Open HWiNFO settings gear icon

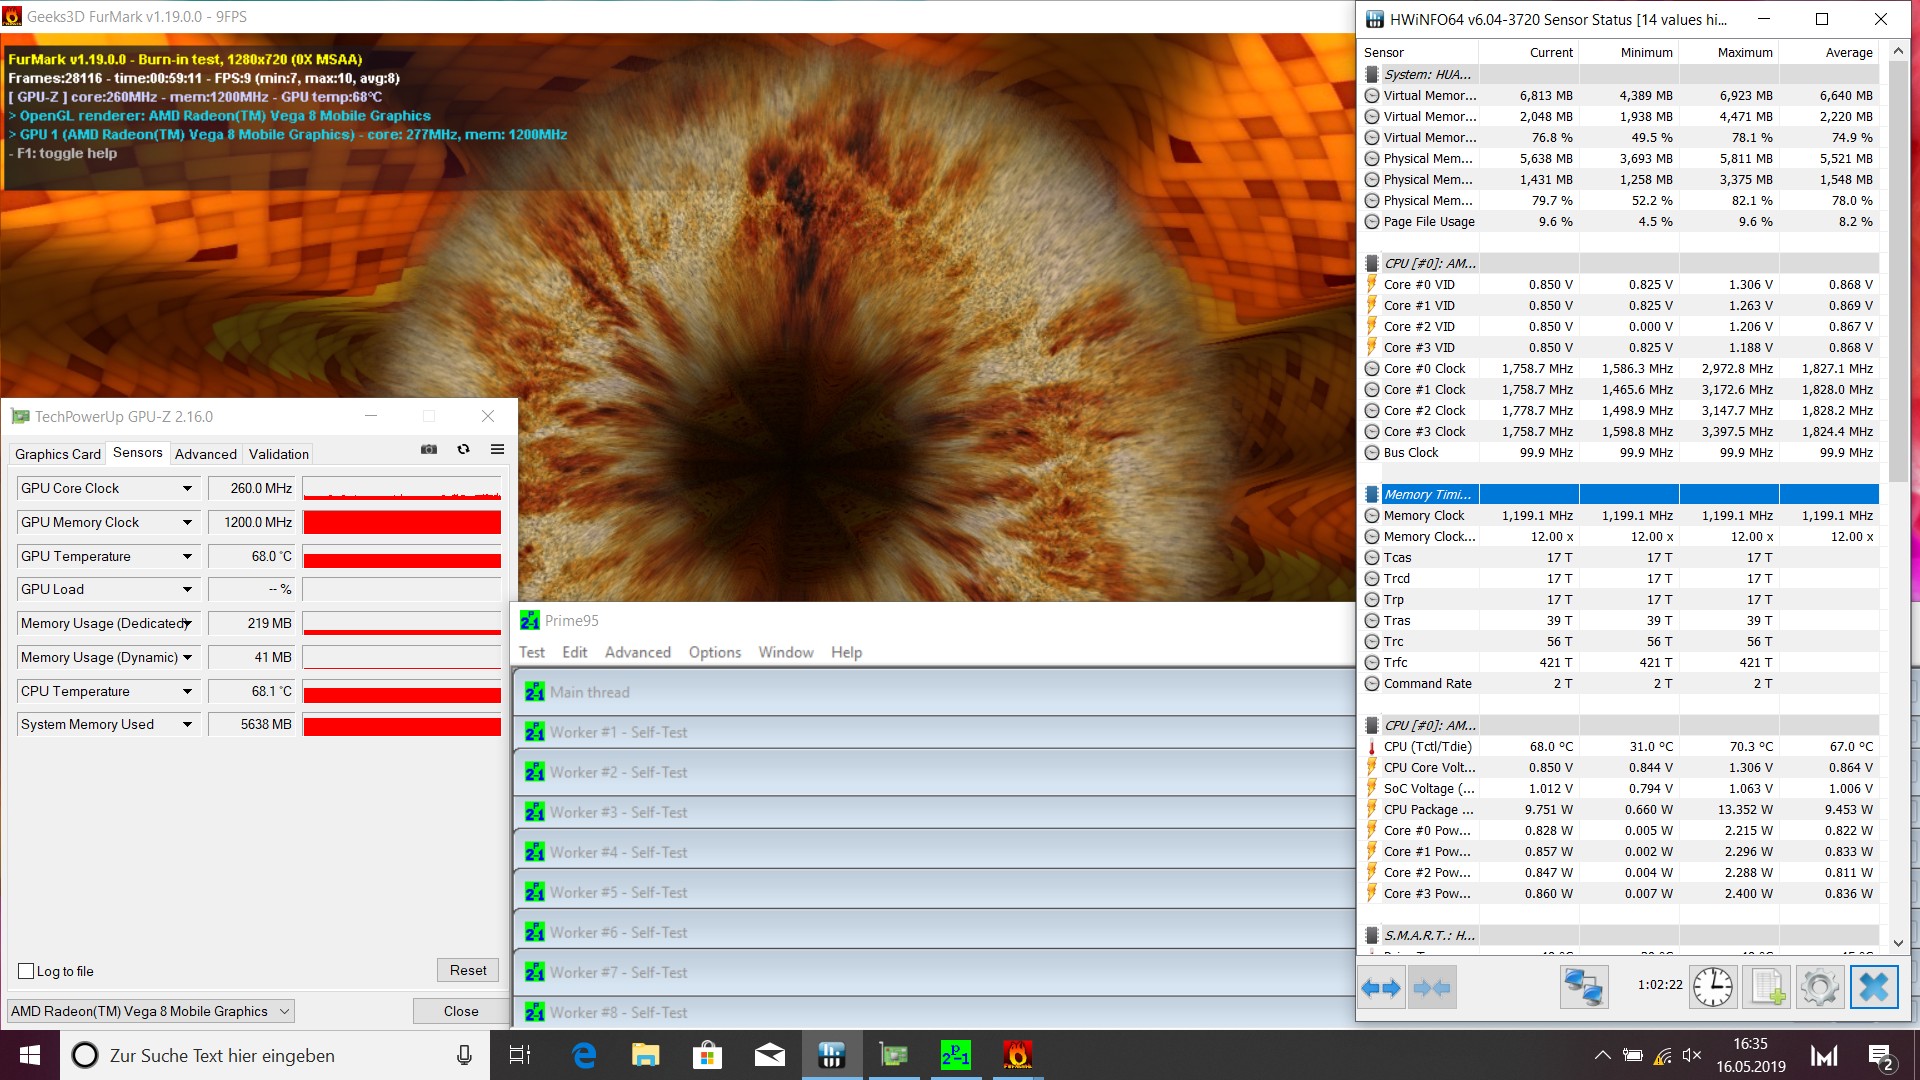(x=1820, y=987)
